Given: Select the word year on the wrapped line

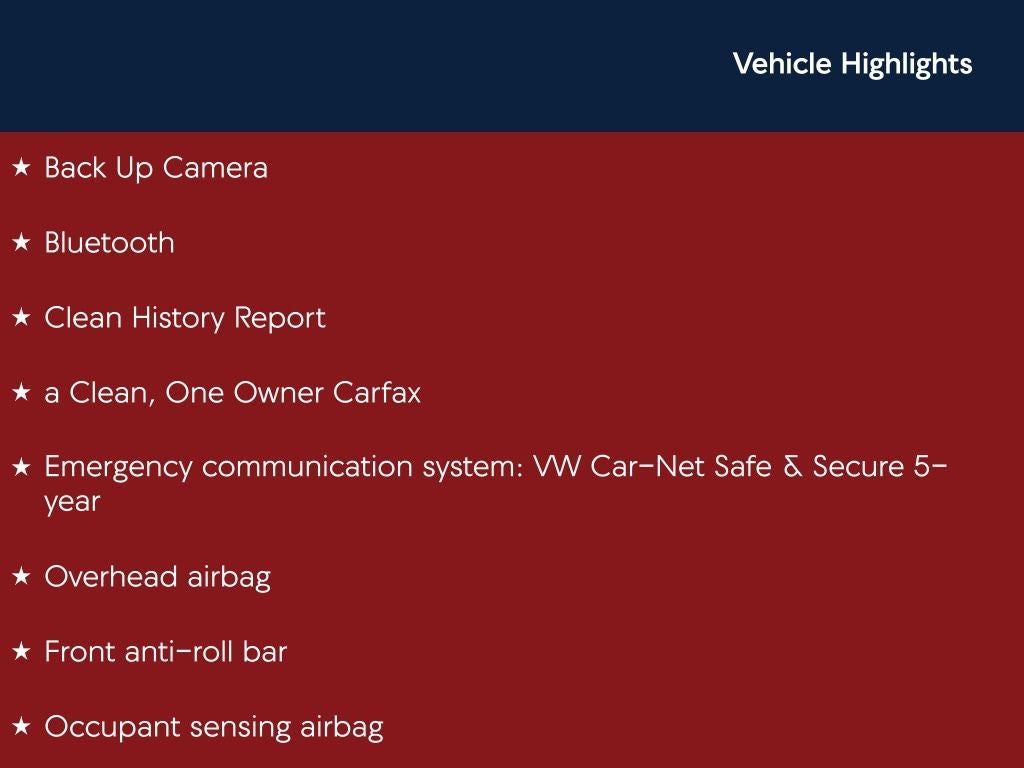Looking at the screenshot, I should [72, 502].
